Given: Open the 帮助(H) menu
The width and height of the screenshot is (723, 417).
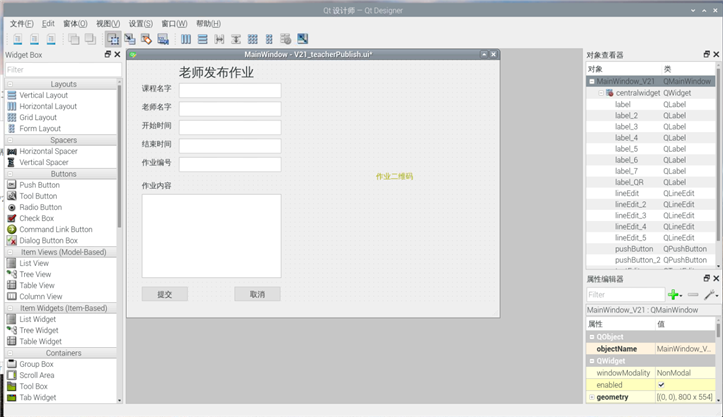Looking at the screenshot, I should point(208,24).
